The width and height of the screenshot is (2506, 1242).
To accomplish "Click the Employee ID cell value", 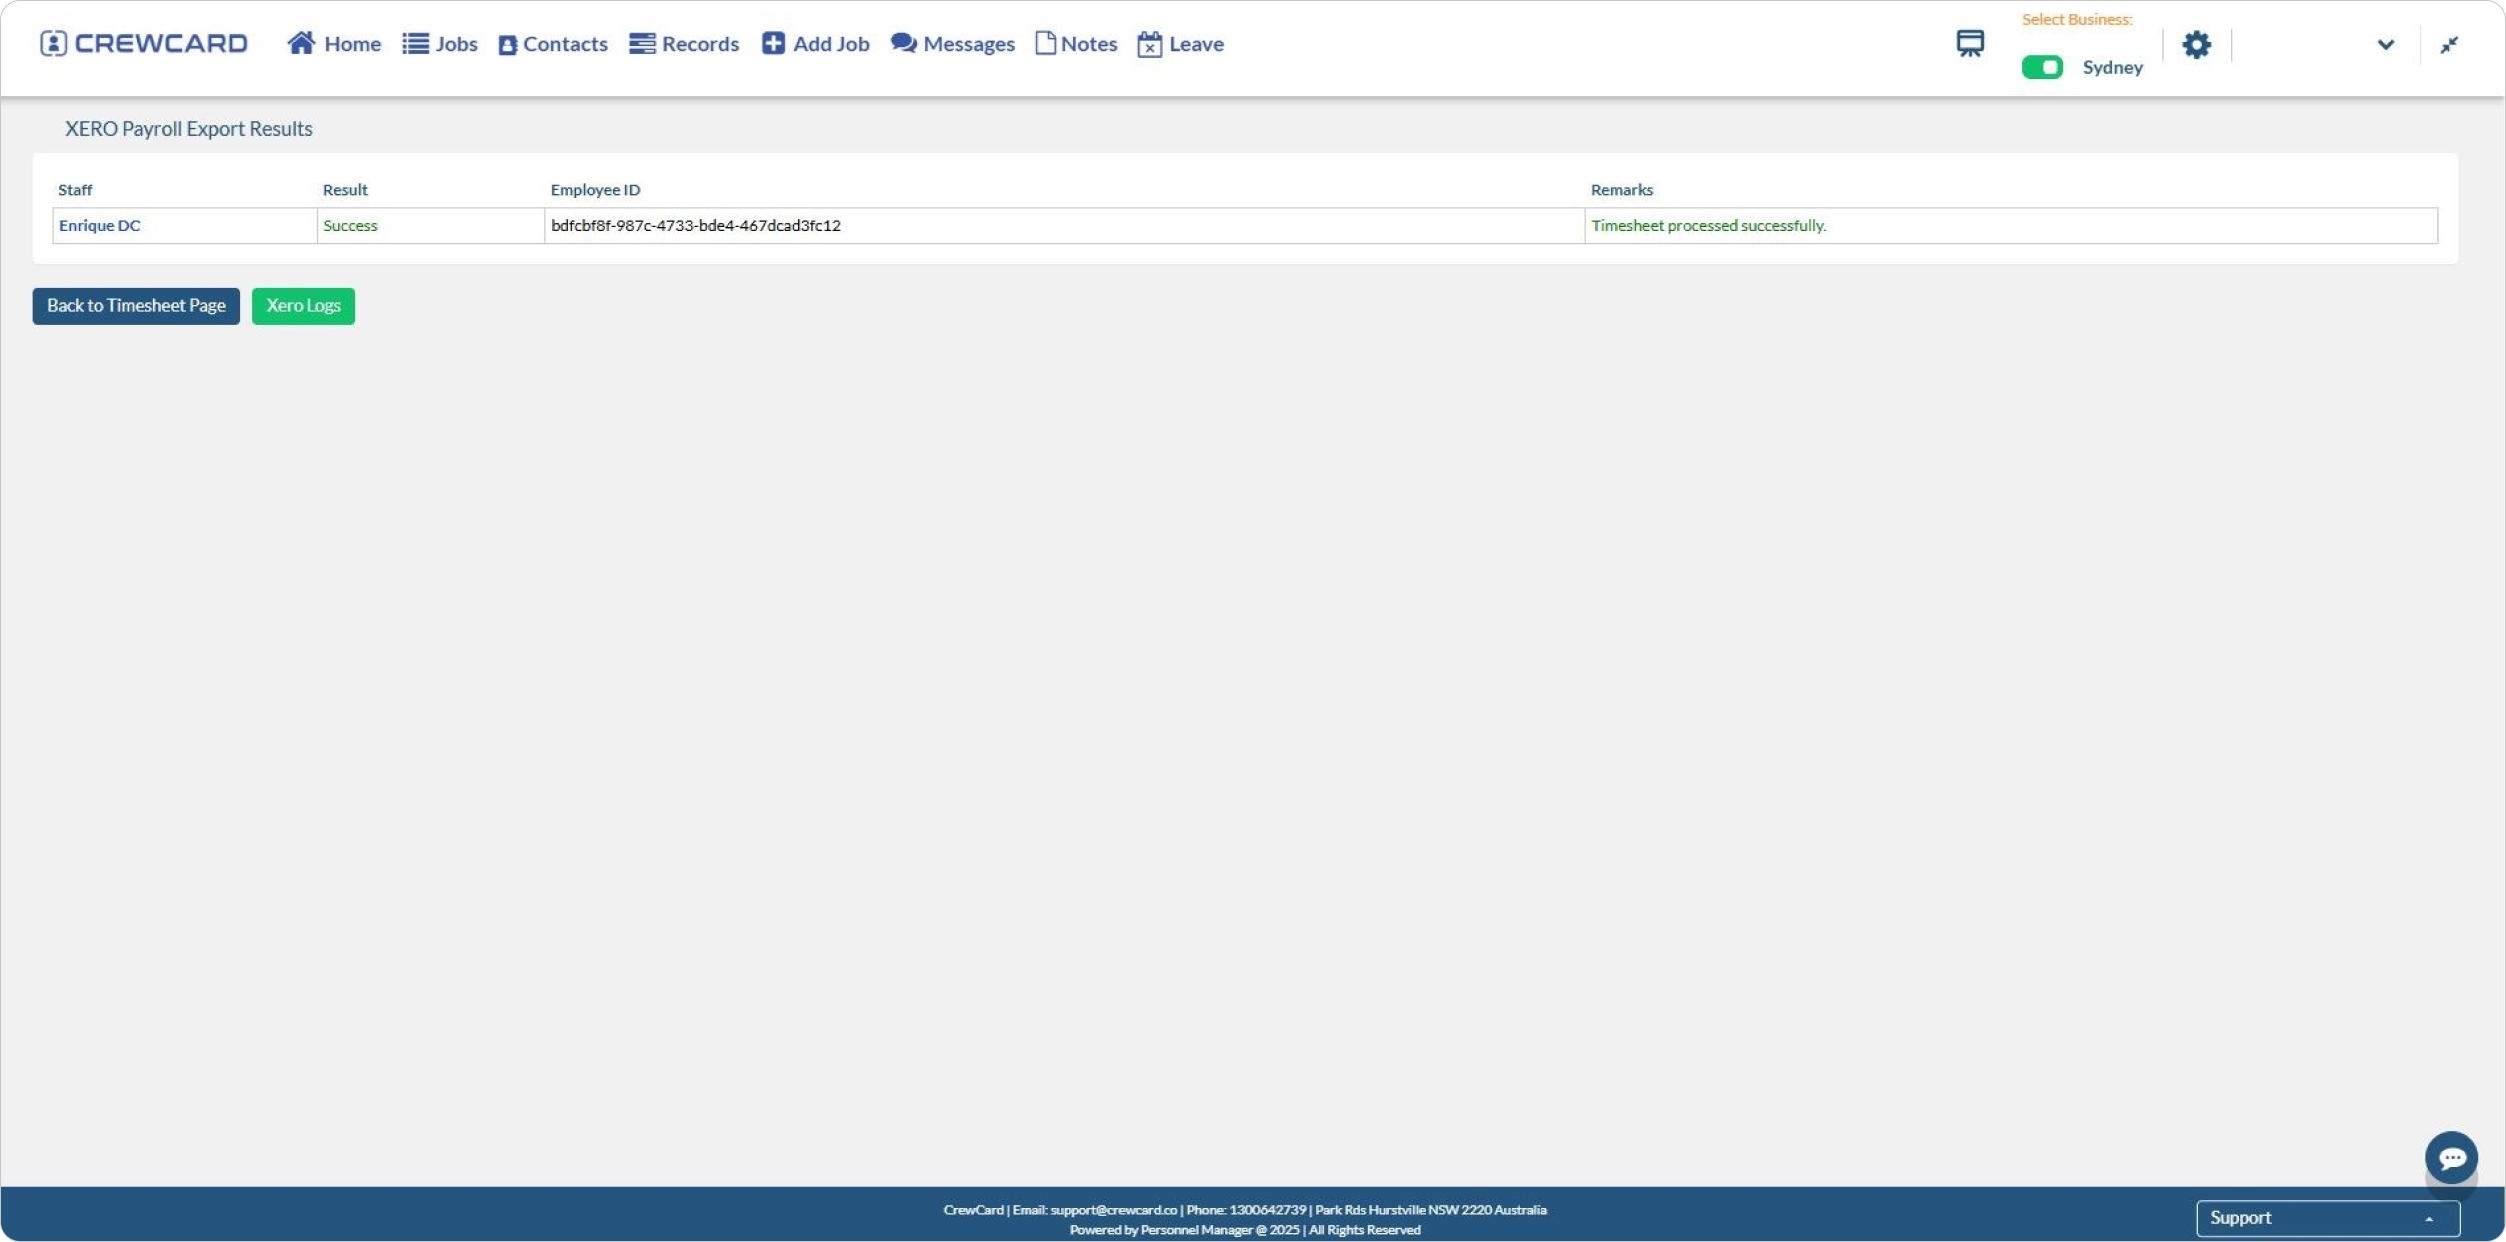I will click(x=696, y=226).
